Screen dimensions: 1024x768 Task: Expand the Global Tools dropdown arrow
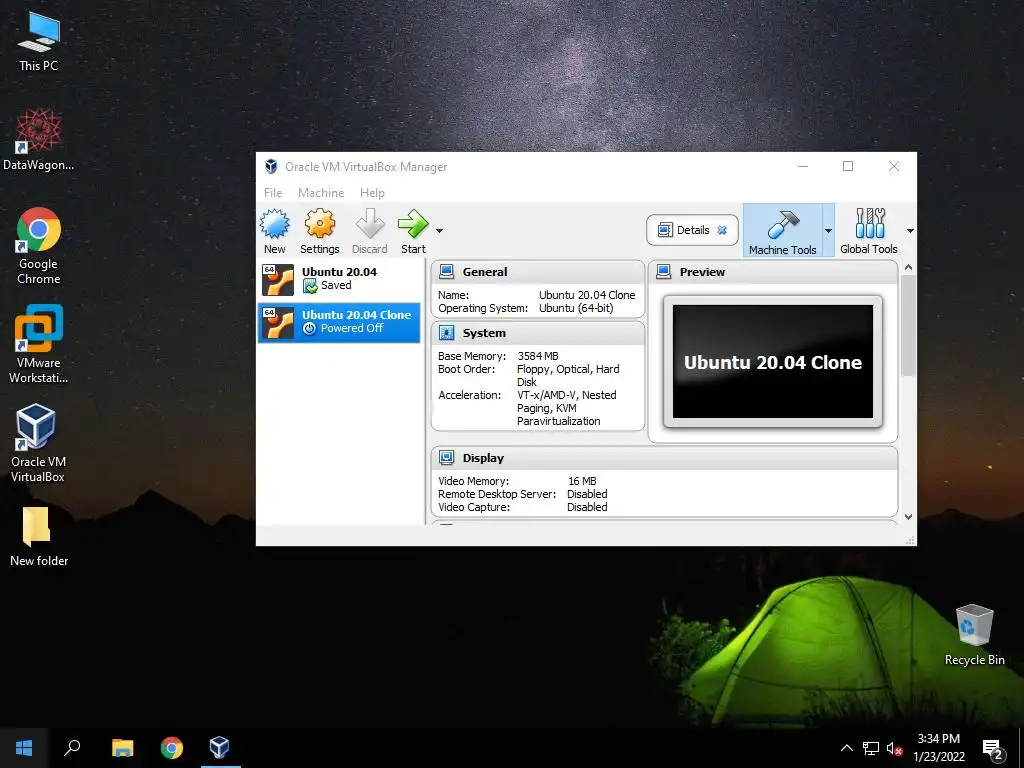pos(910,231)
